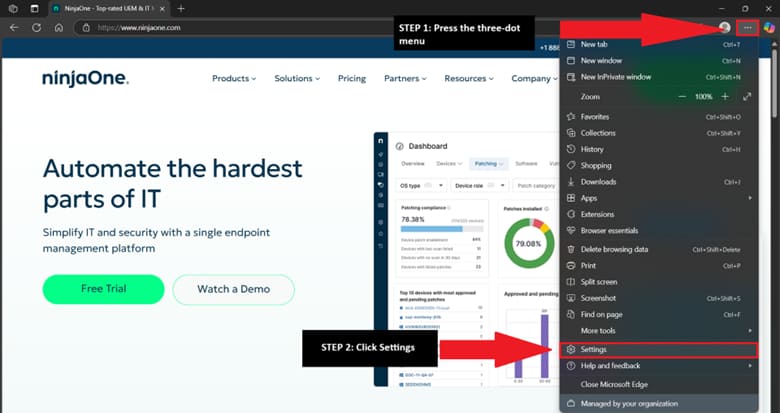780x413 pixels.
Task: Expand the Resources navigation dropdown
Action: tap(469, 79)
